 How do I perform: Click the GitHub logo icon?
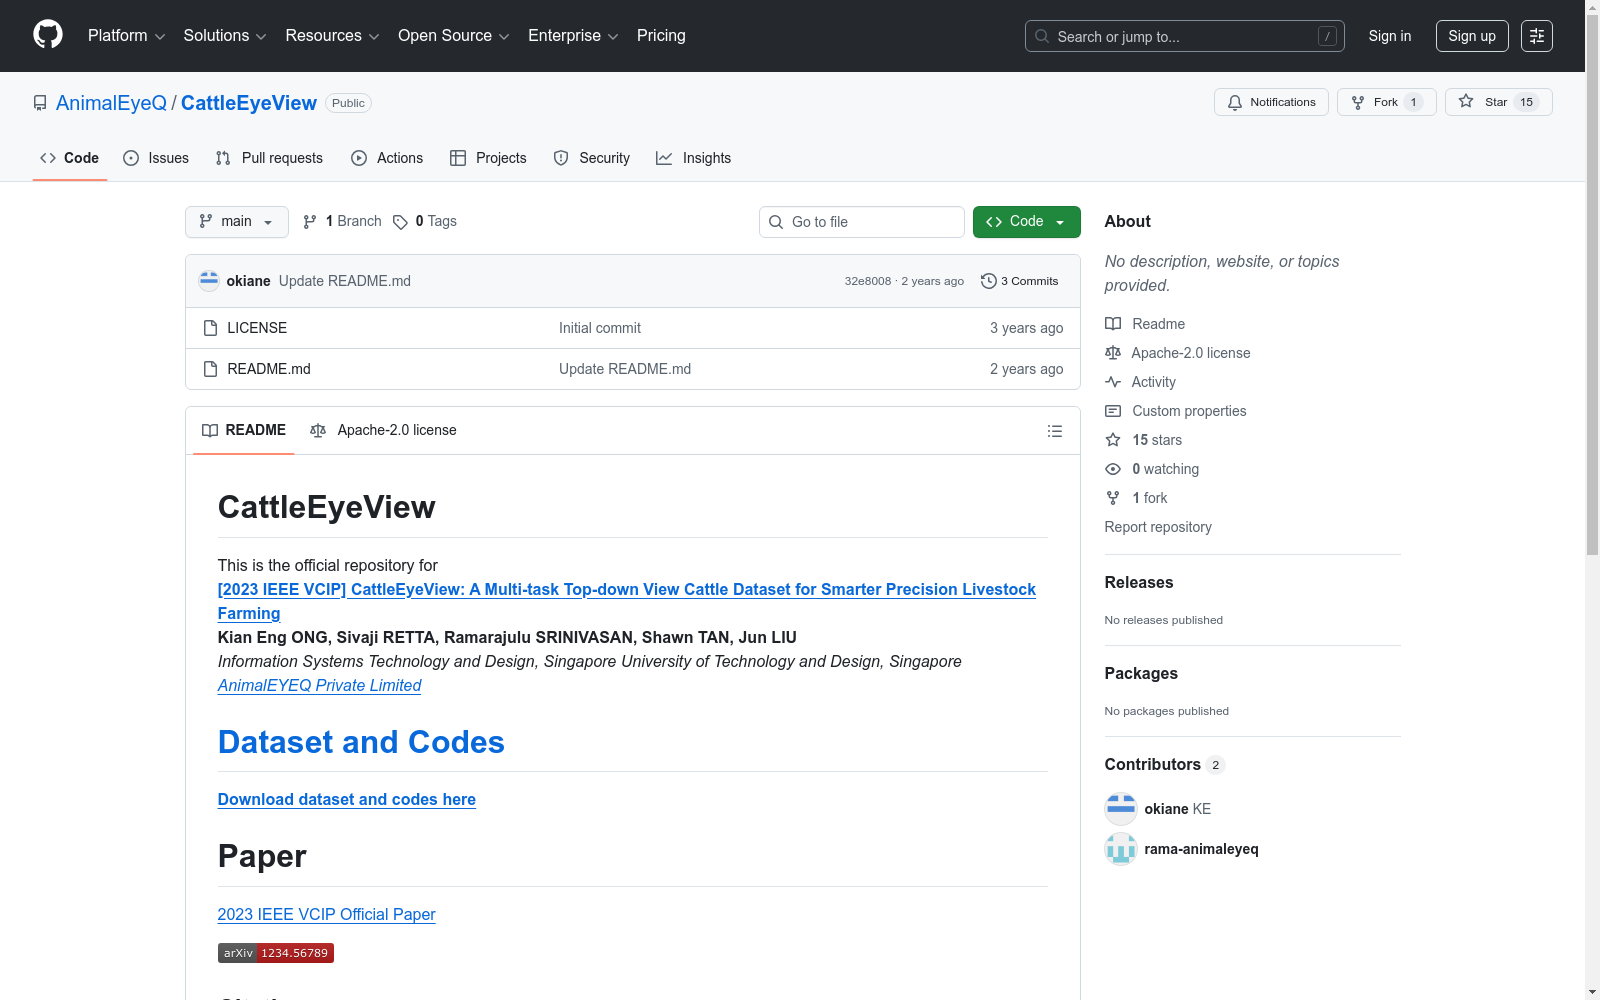pyautogui.click(x=48, y=35)
